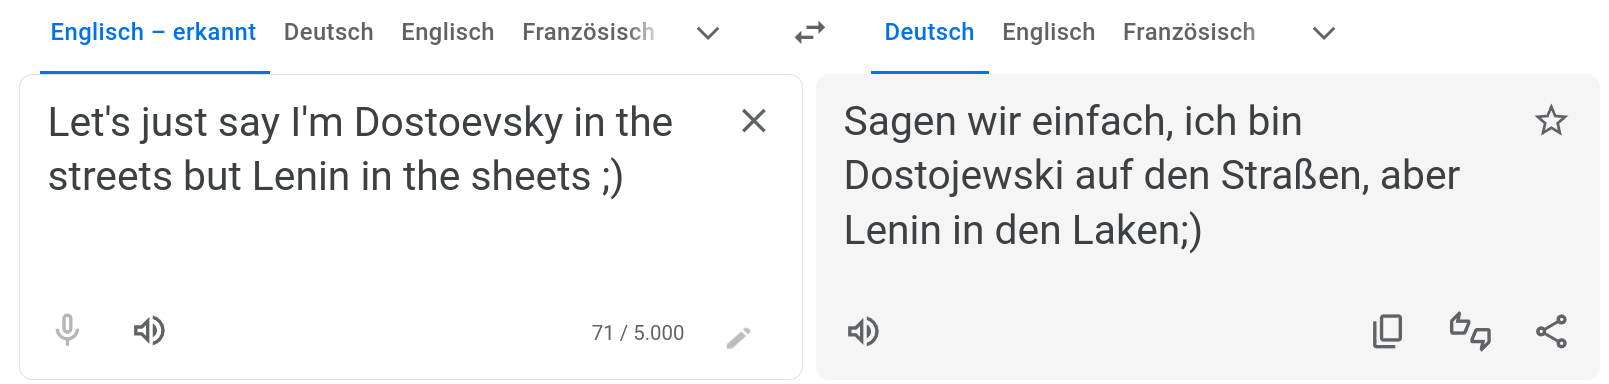Choose Französisch as source language
This screenshot has height=384, width=1609.
point(588,33)
